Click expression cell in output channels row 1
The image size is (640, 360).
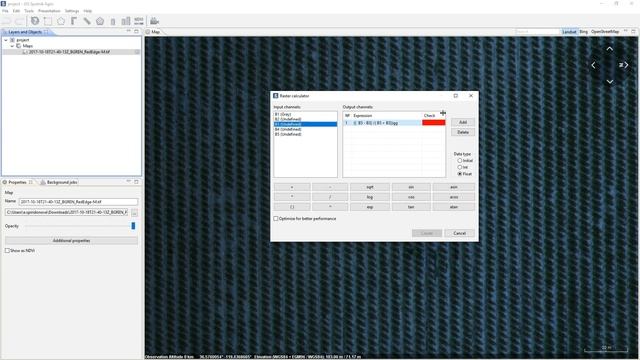[x=386, y=122]
